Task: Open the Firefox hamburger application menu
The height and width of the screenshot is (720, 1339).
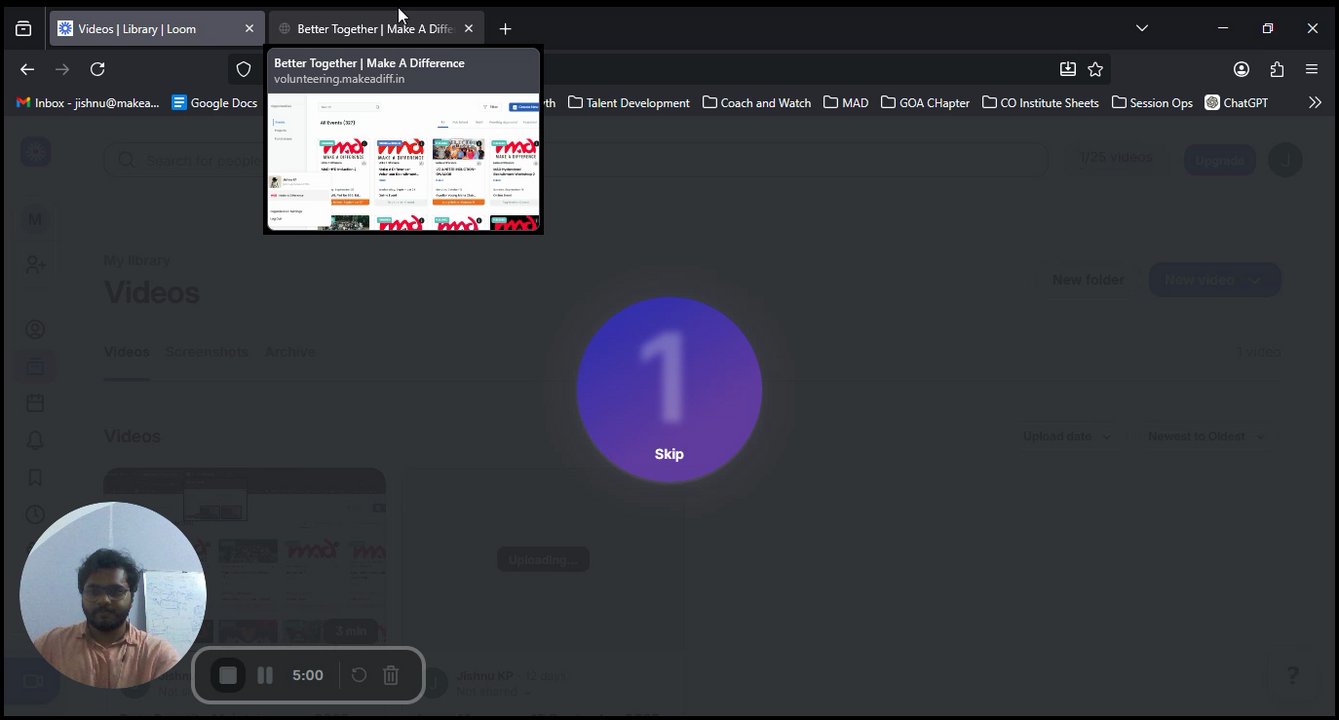Action: [x=1312, y=69]
